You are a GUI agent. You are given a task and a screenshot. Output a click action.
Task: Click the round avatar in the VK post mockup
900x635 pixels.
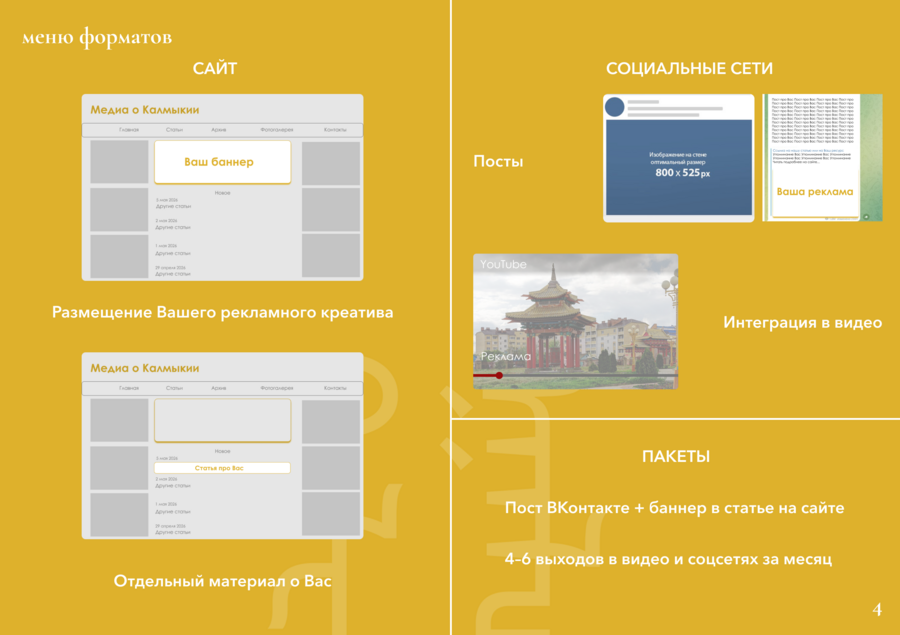click(x=615, y=107)
